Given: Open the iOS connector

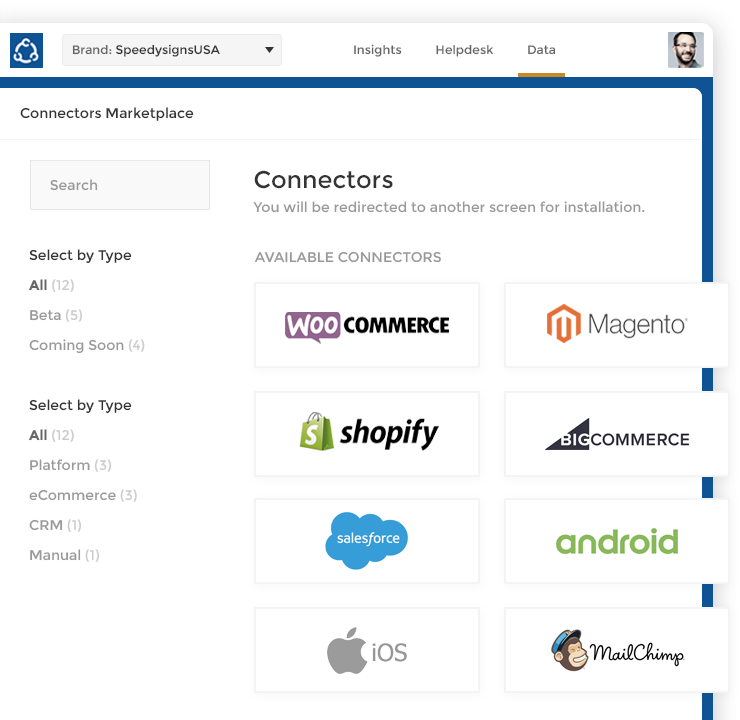Looking at the screenshot, I should [367, 650].
